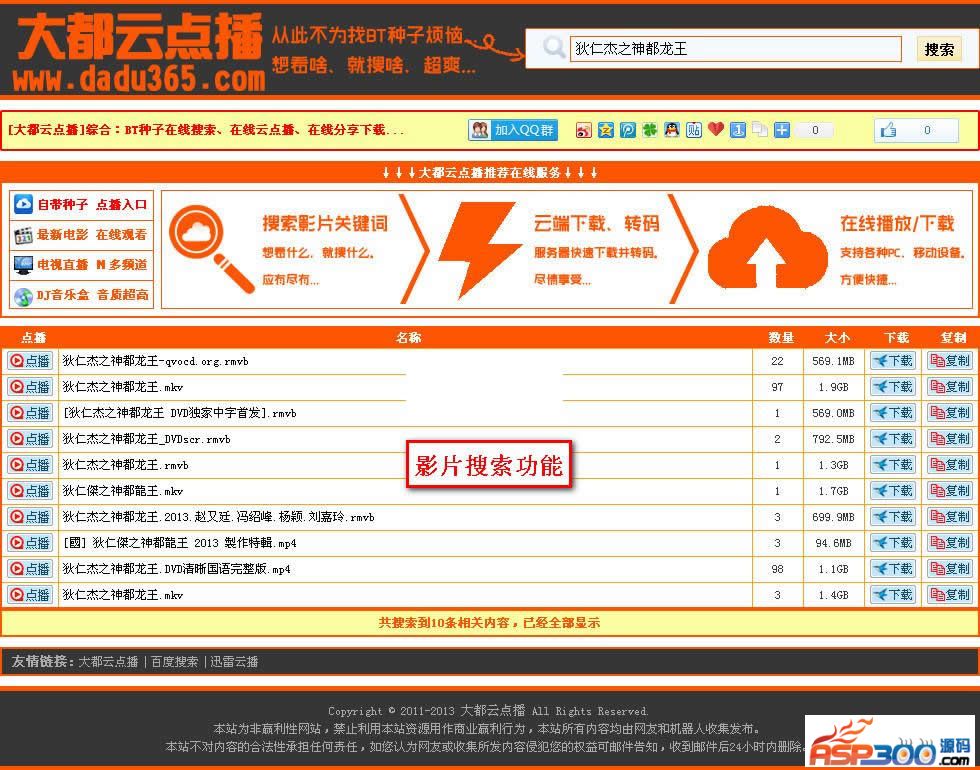Image resolution: width=980 pixels, height=770 pixels.
Task: Click 点播 for 狄仁杰之神都龙王_DVDscr.rmvb
Action: point(30,439)
